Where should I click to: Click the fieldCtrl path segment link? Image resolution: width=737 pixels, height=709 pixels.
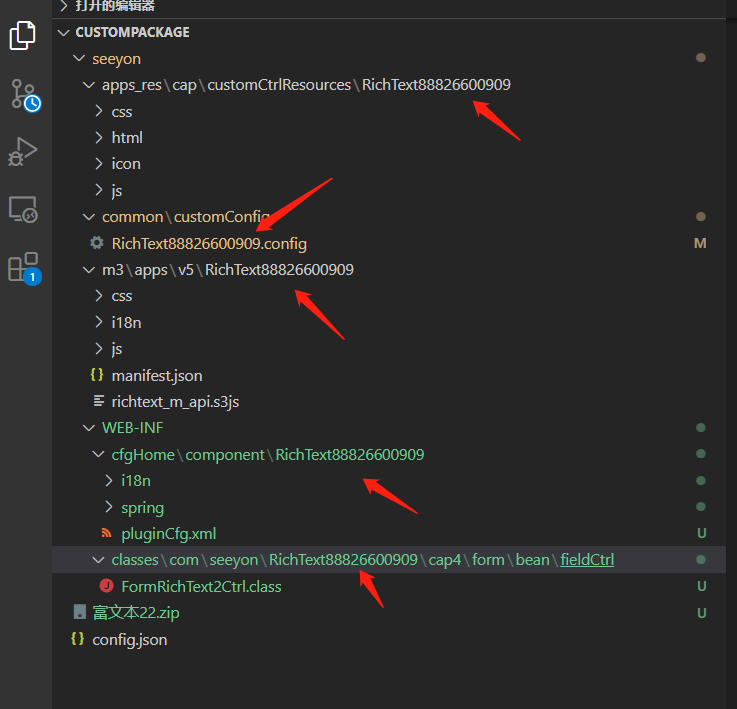(586, 560)
